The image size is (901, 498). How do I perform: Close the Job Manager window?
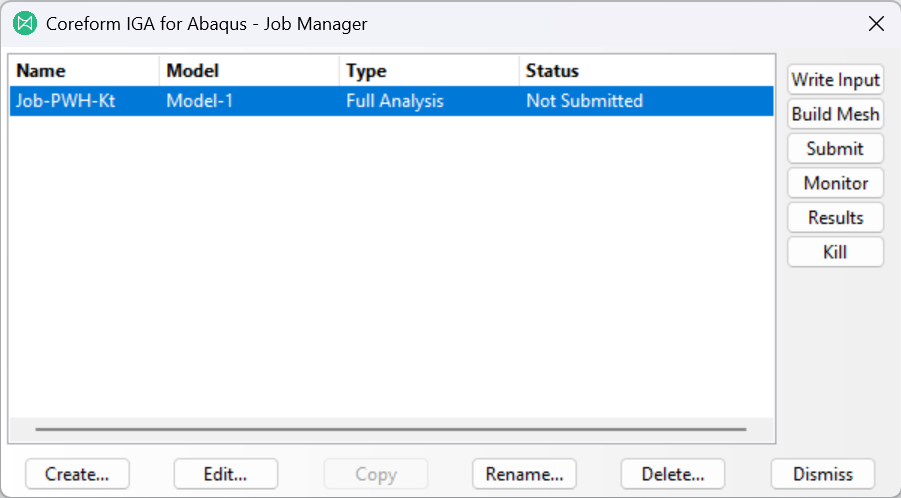[x=876, y=24]
